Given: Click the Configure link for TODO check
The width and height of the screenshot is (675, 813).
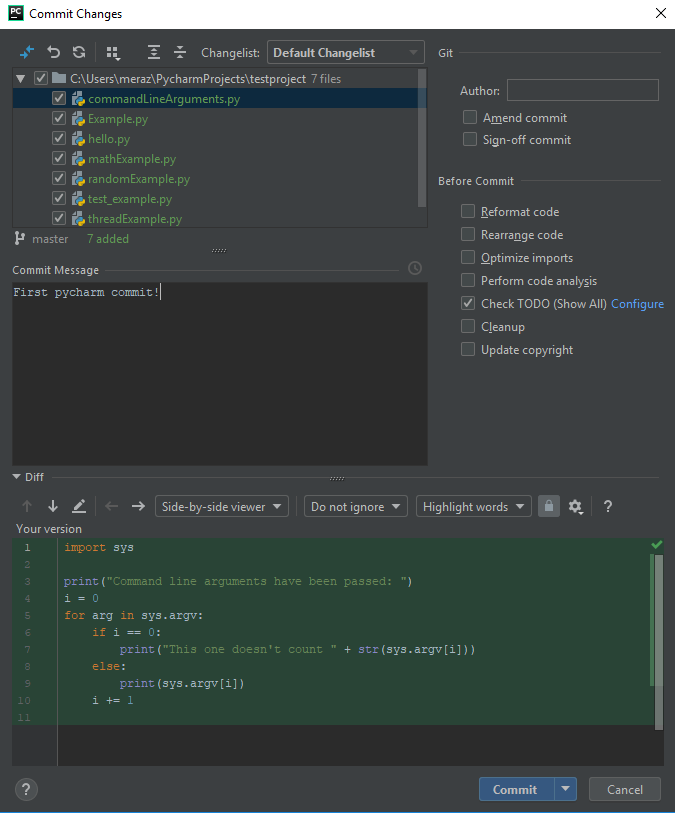Looking at the screenshot, I should pos(637,304).
